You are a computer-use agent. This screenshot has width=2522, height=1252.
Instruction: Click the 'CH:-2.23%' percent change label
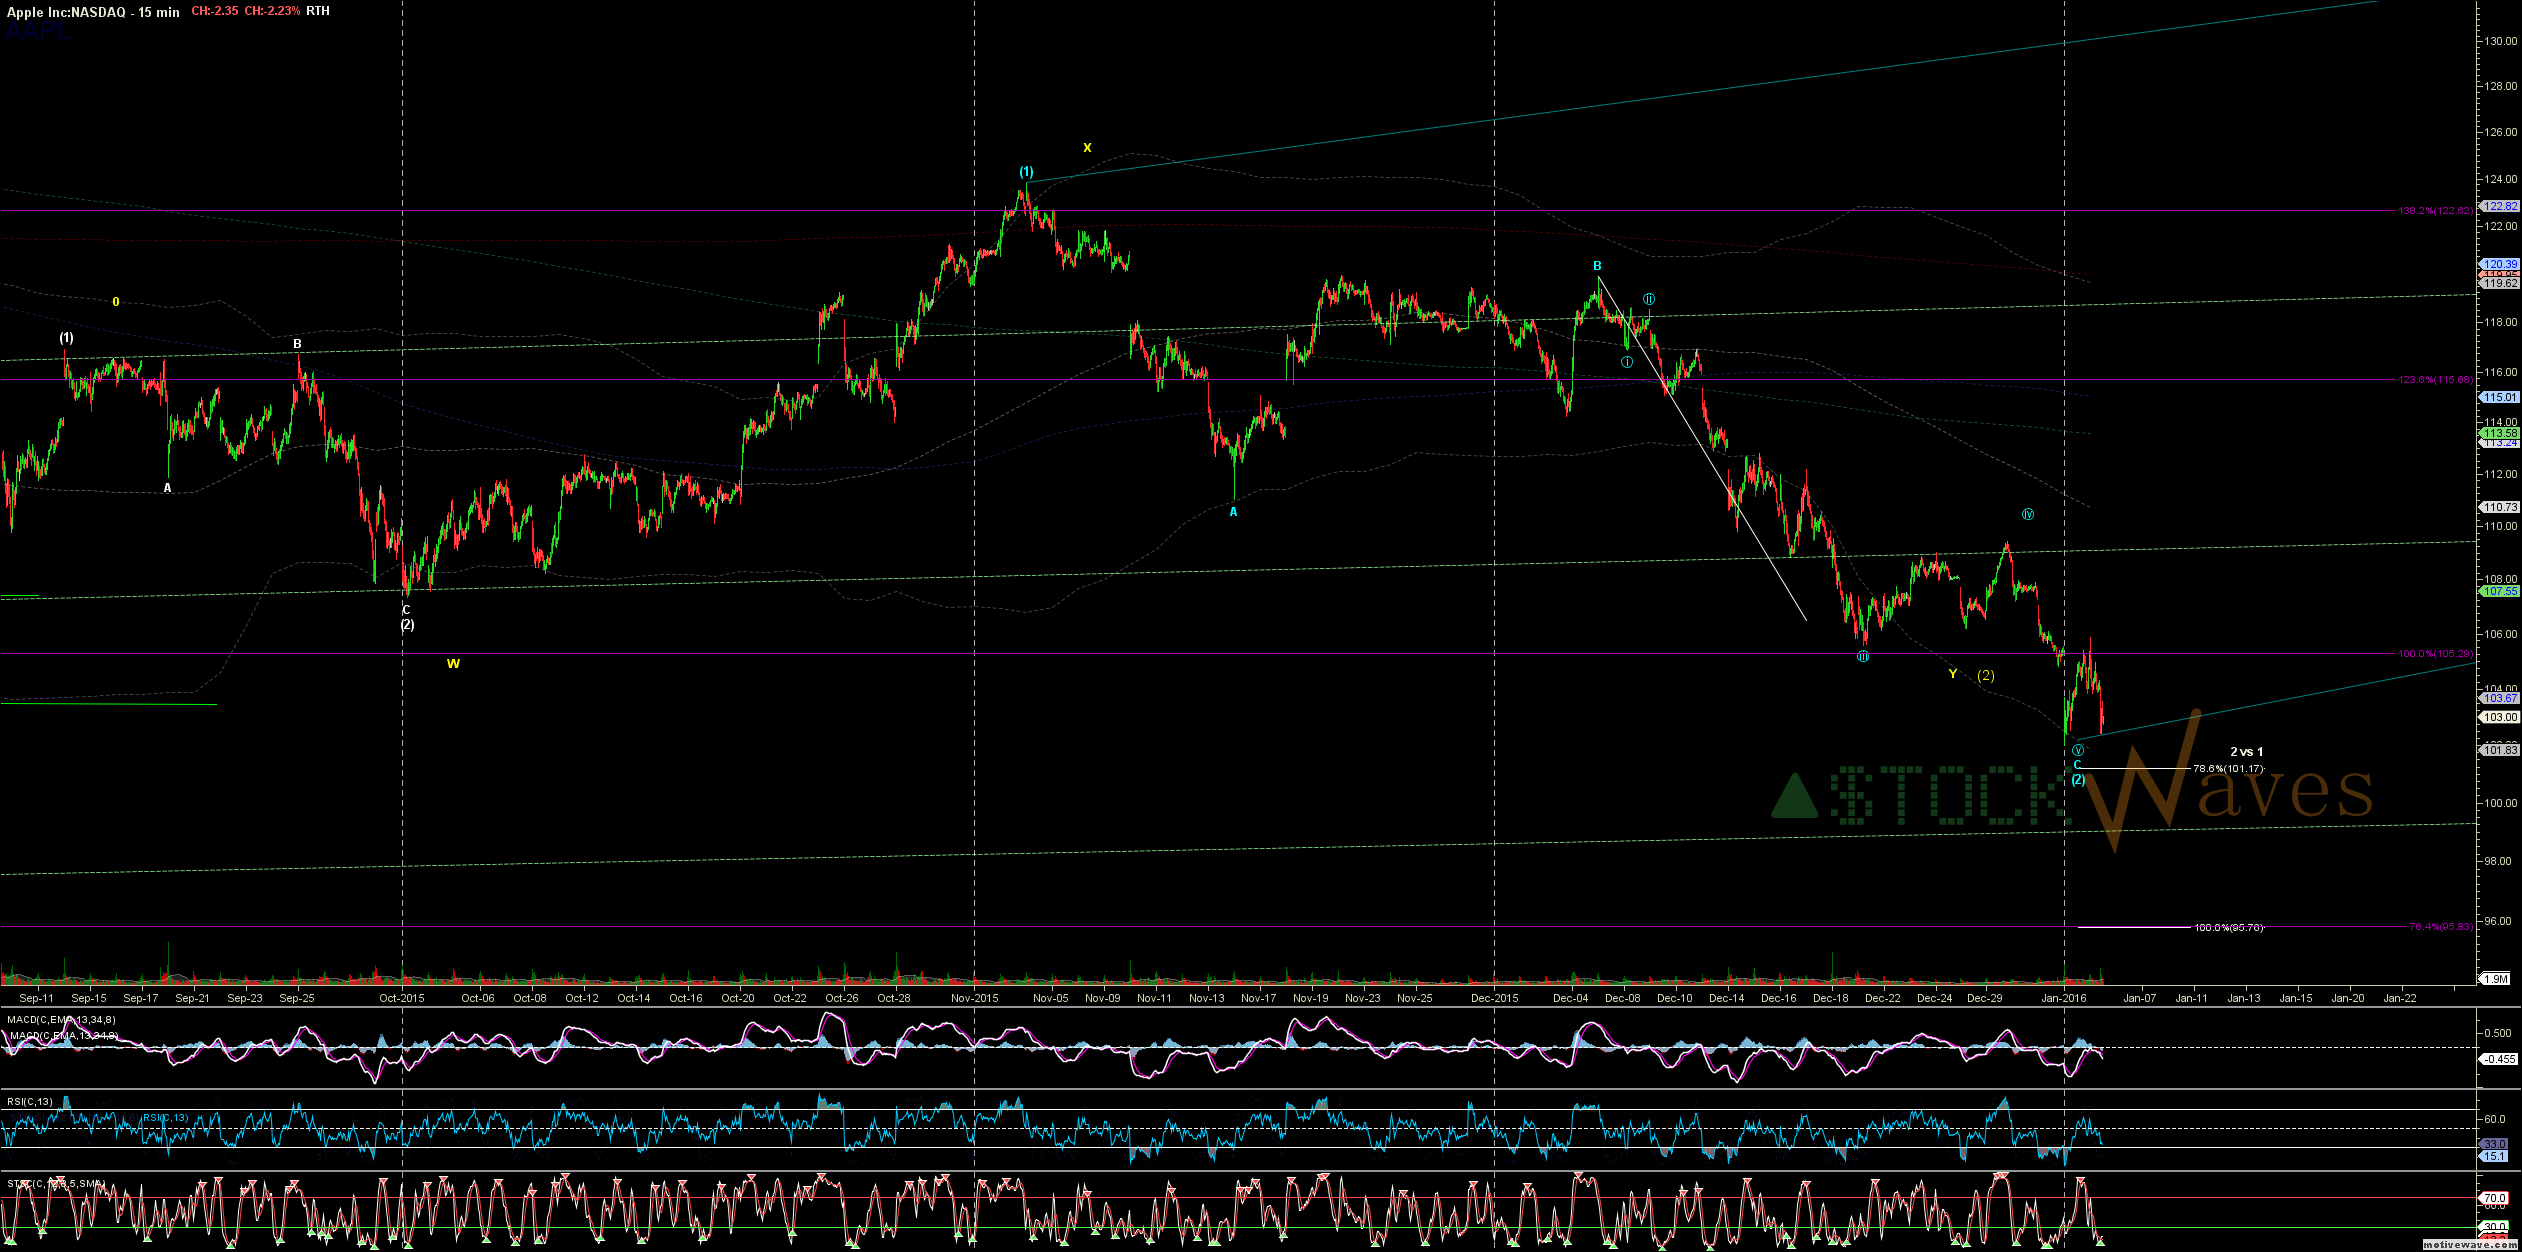coord(272,11)
